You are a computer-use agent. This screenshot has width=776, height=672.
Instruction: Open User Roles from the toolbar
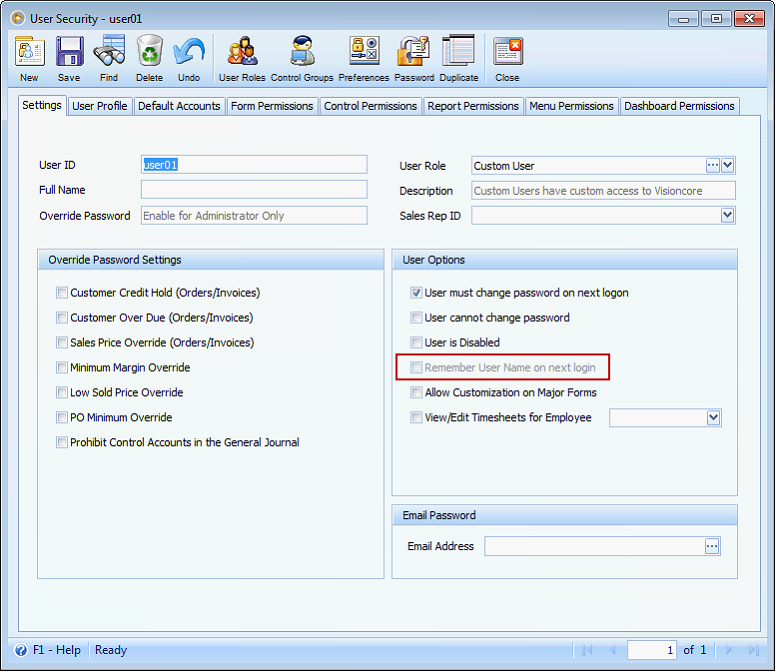point(242,59)
